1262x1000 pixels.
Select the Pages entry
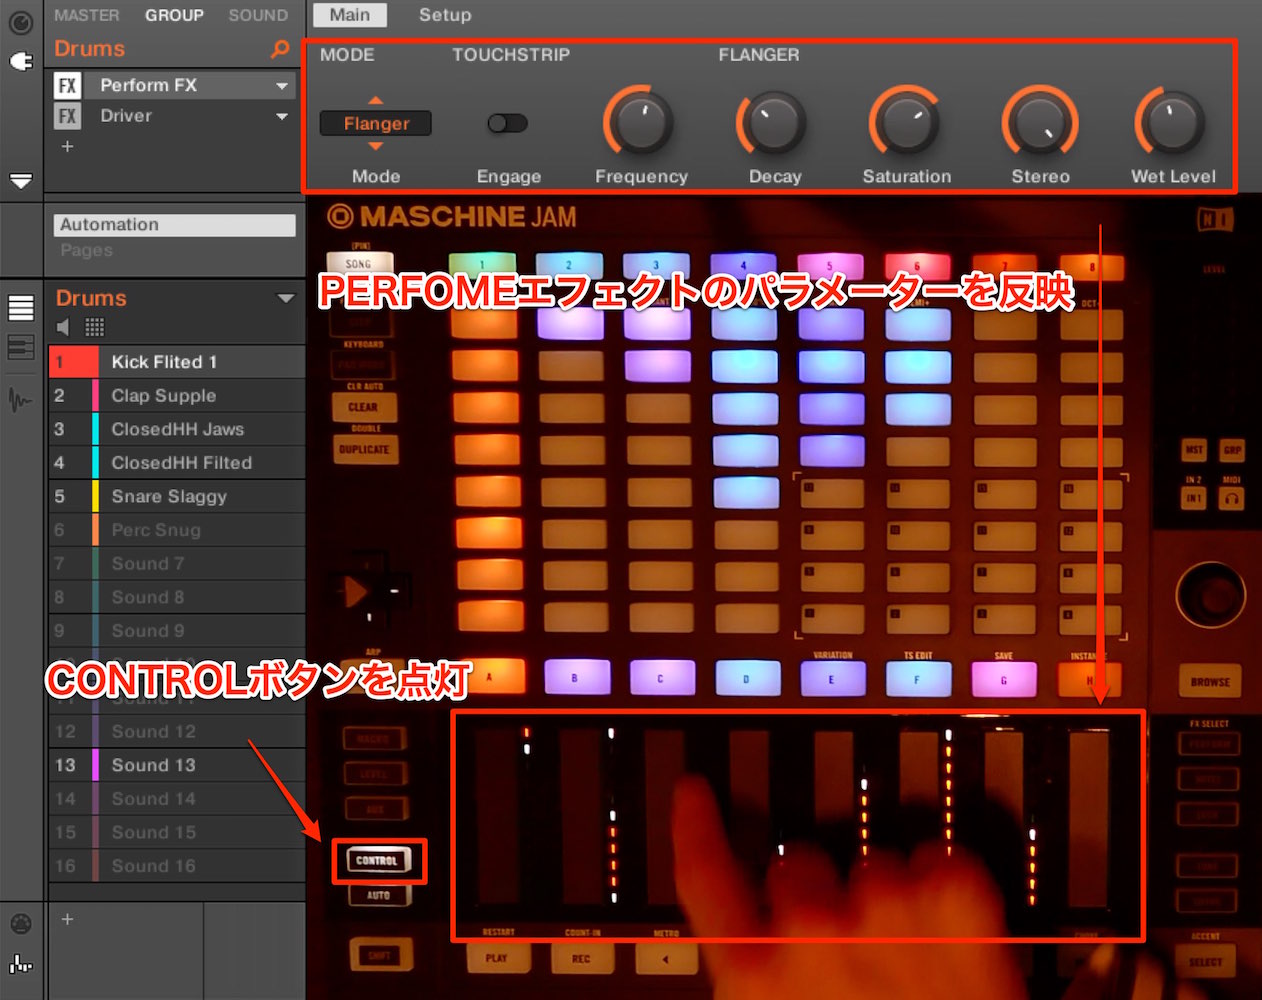coord(87,250)
